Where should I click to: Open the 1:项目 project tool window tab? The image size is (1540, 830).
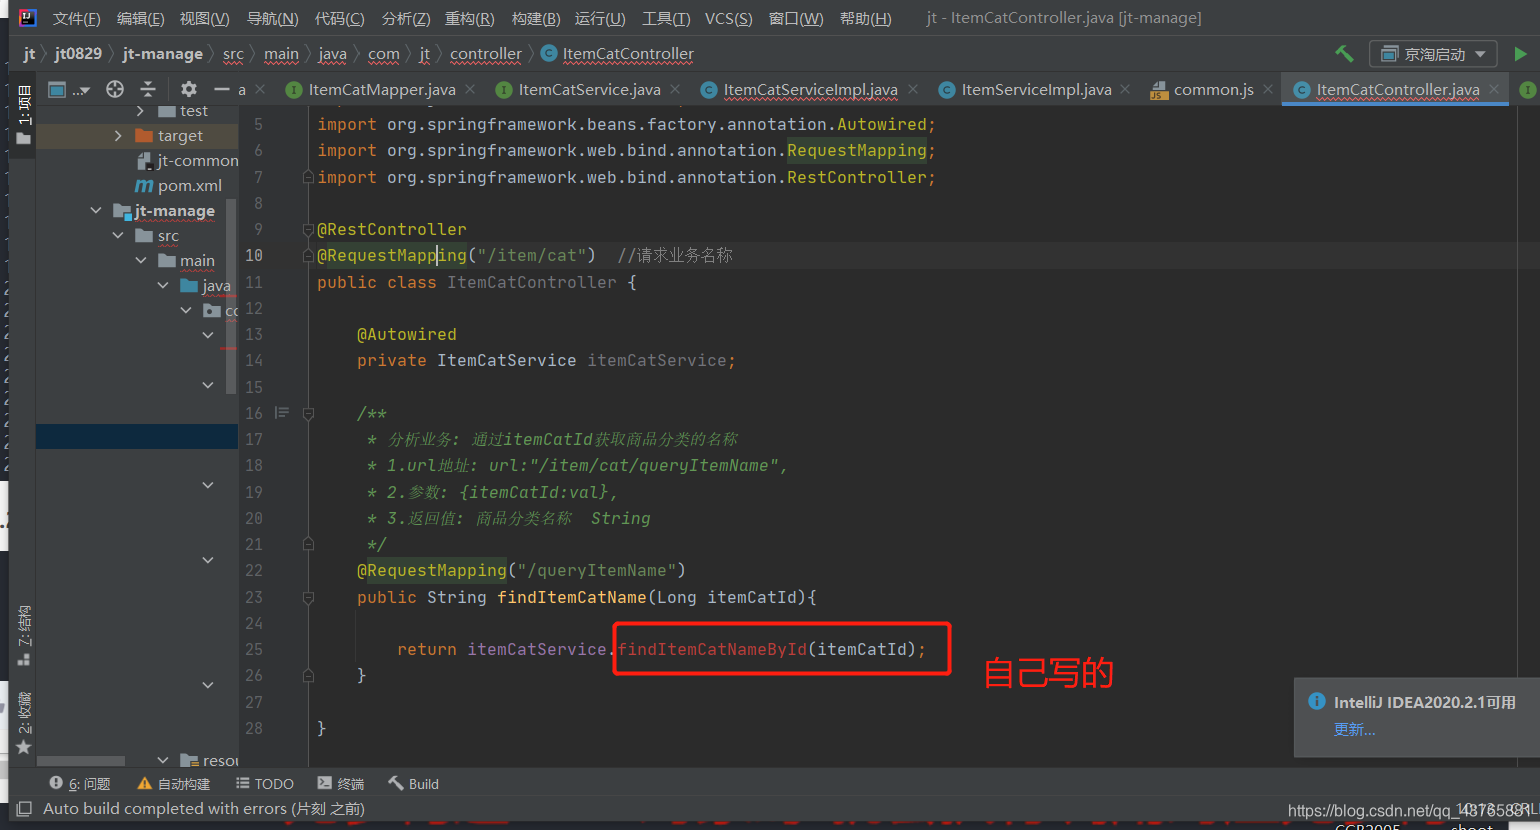tap(24, 105)
